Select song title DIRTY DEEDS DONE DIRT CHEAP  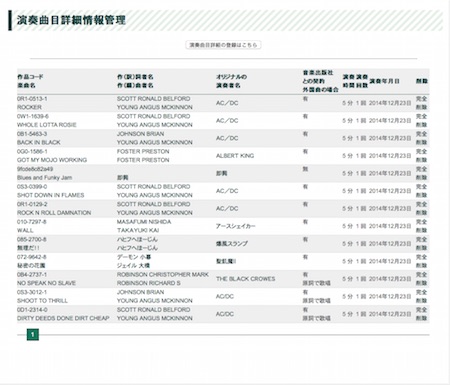(63, 318)
